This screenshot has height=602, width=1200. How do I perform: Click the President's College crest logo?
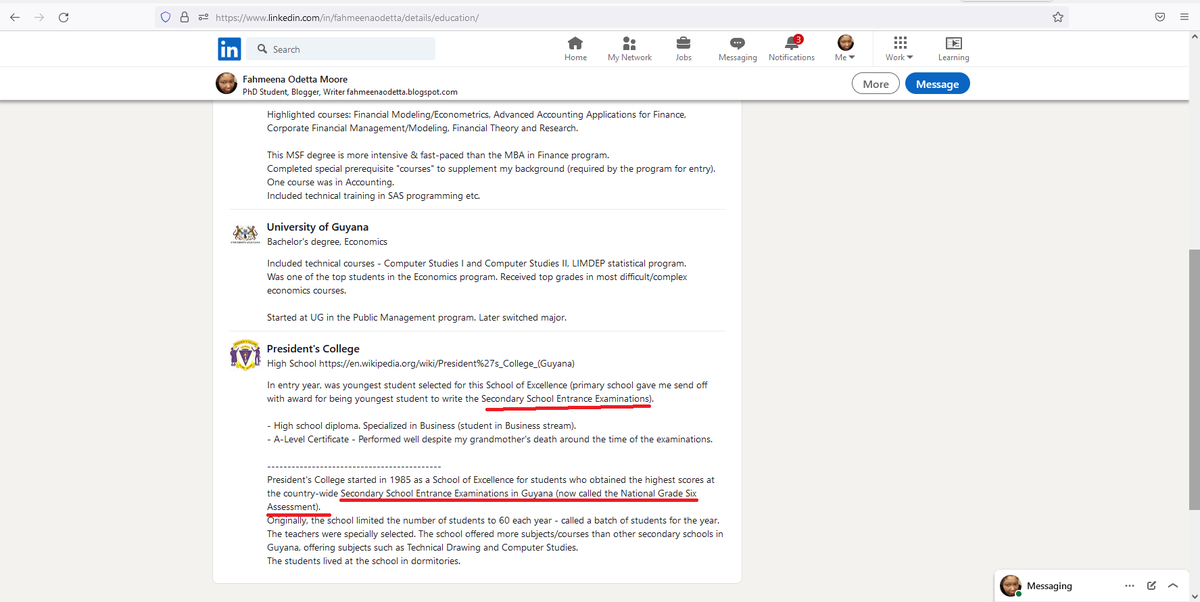[244, 356]
